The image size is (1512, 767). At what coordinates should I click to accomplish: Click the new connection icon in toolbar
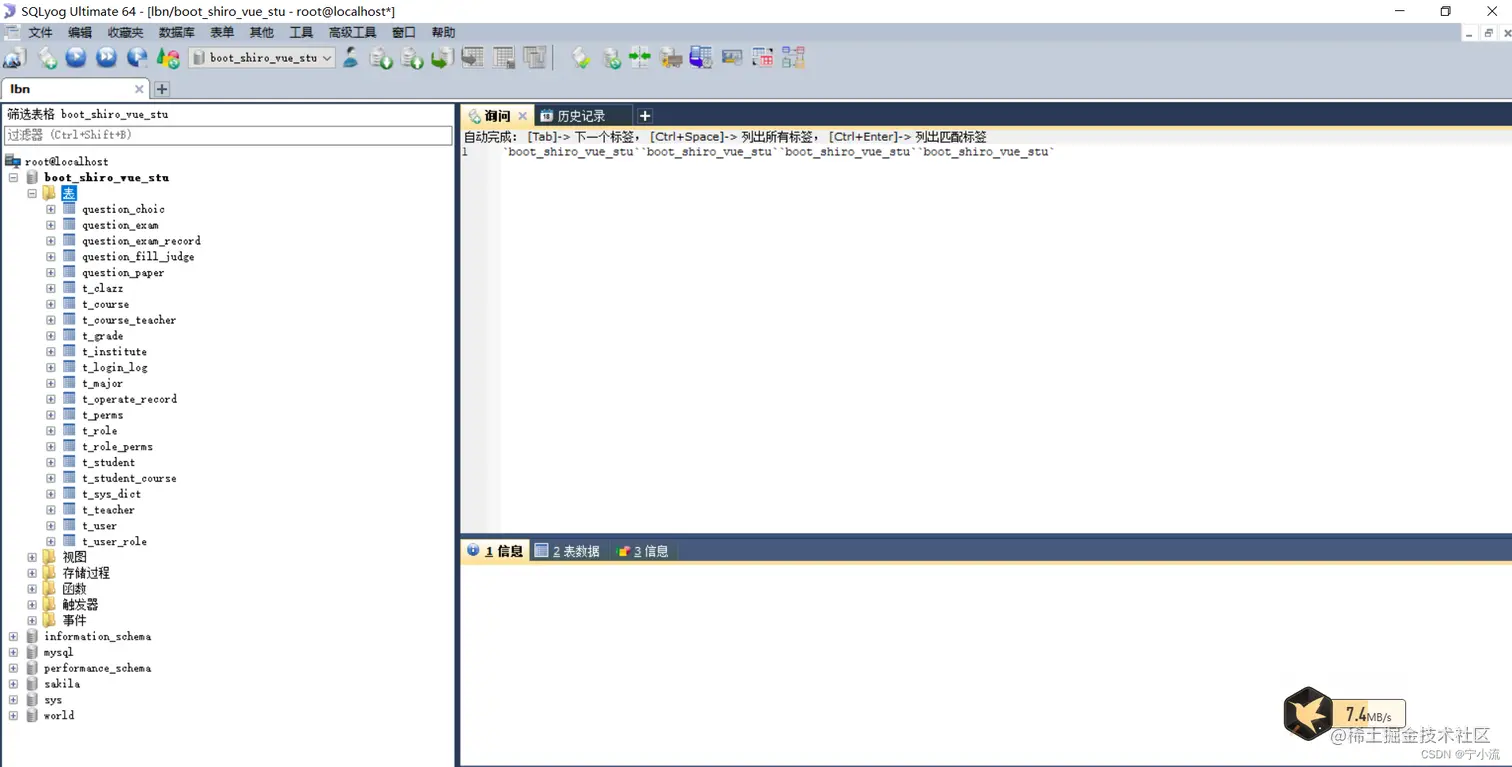(x=15, y=58)
